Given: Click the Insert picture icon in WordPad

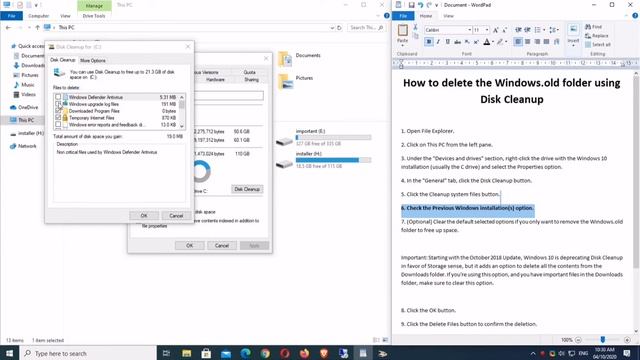Looking at the screenshot, I should coord(573,29).
